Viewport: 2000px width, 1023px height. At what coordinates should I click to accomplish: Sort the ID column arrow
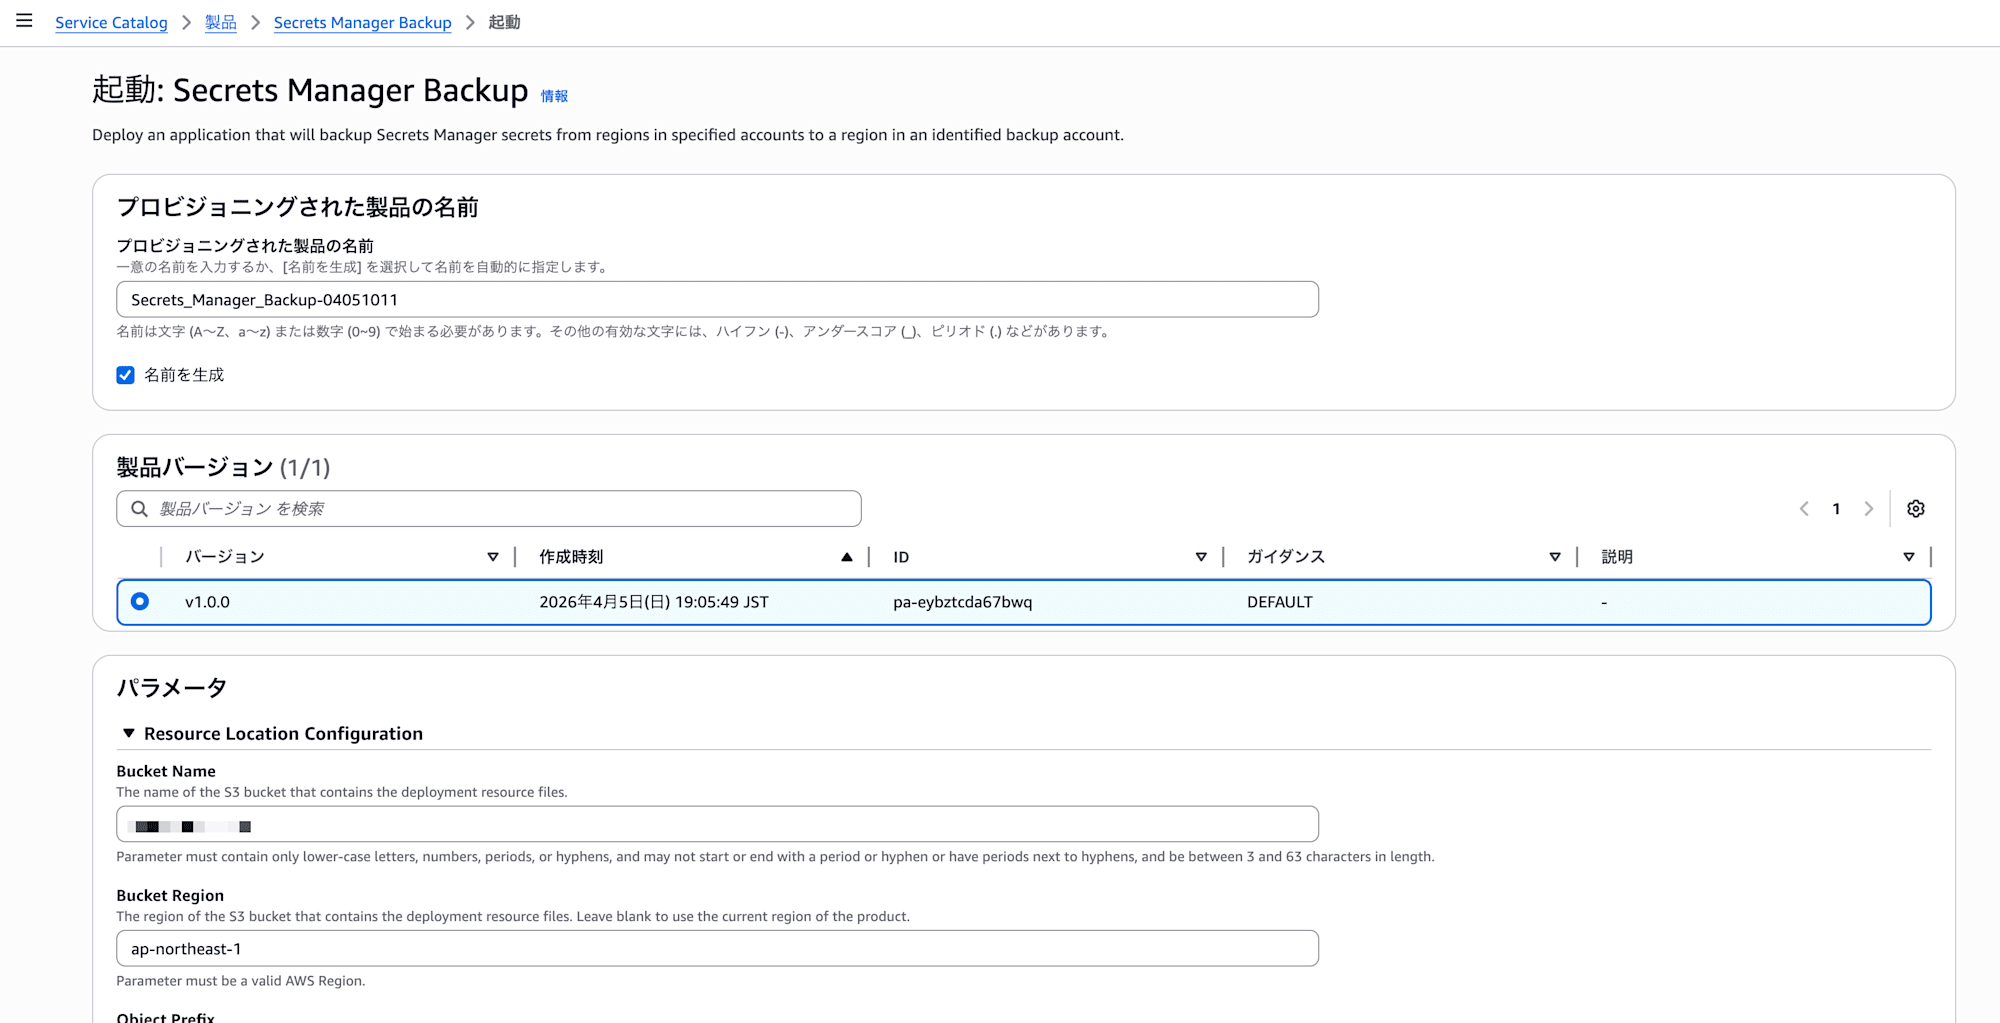coord(1201,557)
